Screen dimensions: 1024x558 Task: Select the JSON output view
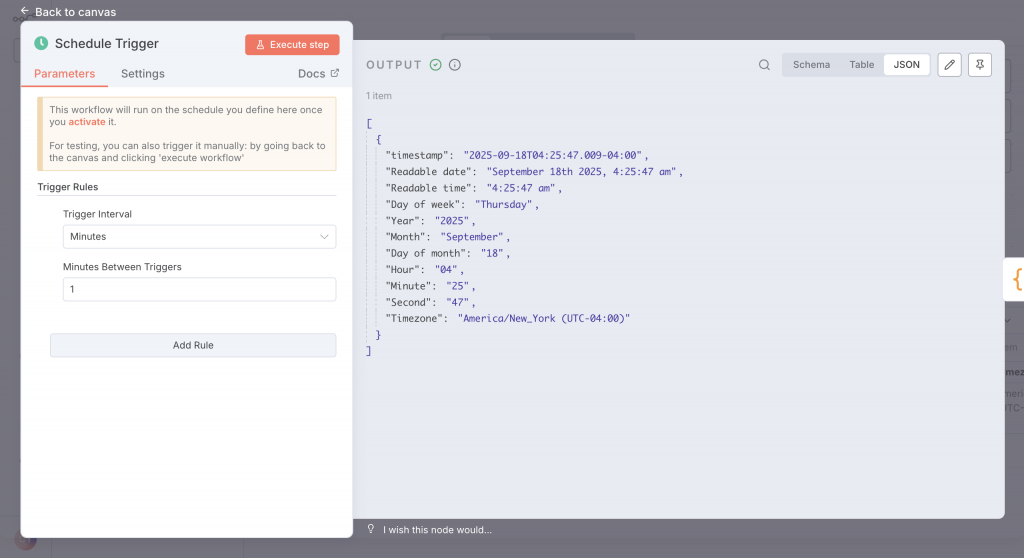[906, 65]
